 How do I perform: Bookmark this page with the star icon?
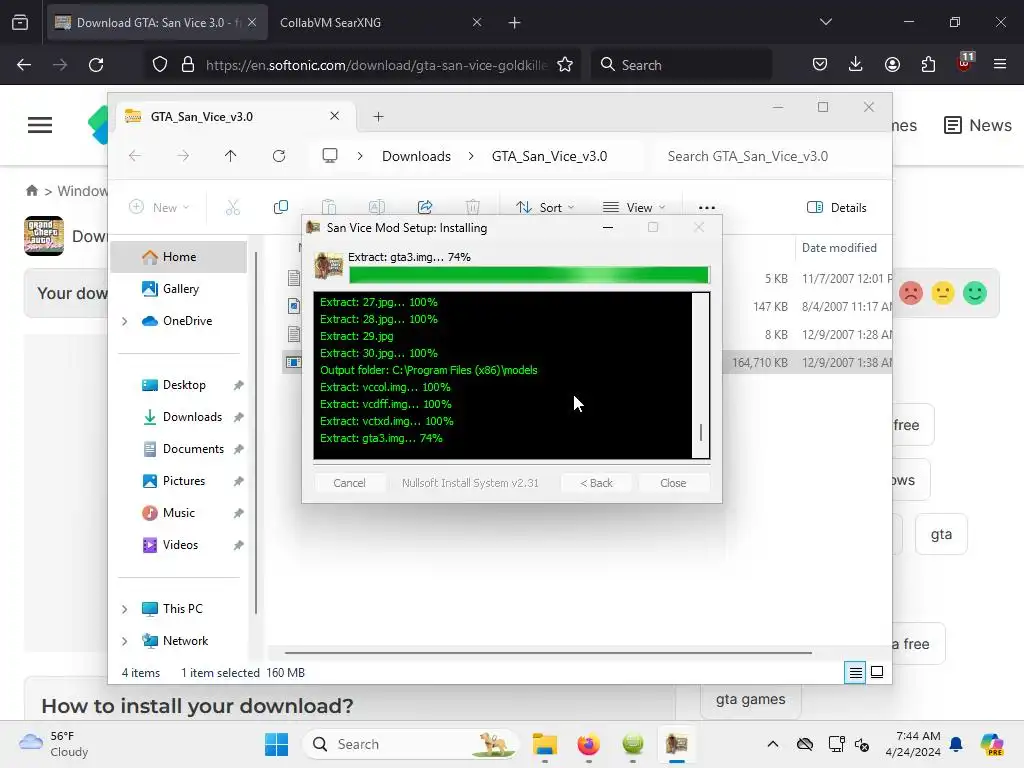565,65
